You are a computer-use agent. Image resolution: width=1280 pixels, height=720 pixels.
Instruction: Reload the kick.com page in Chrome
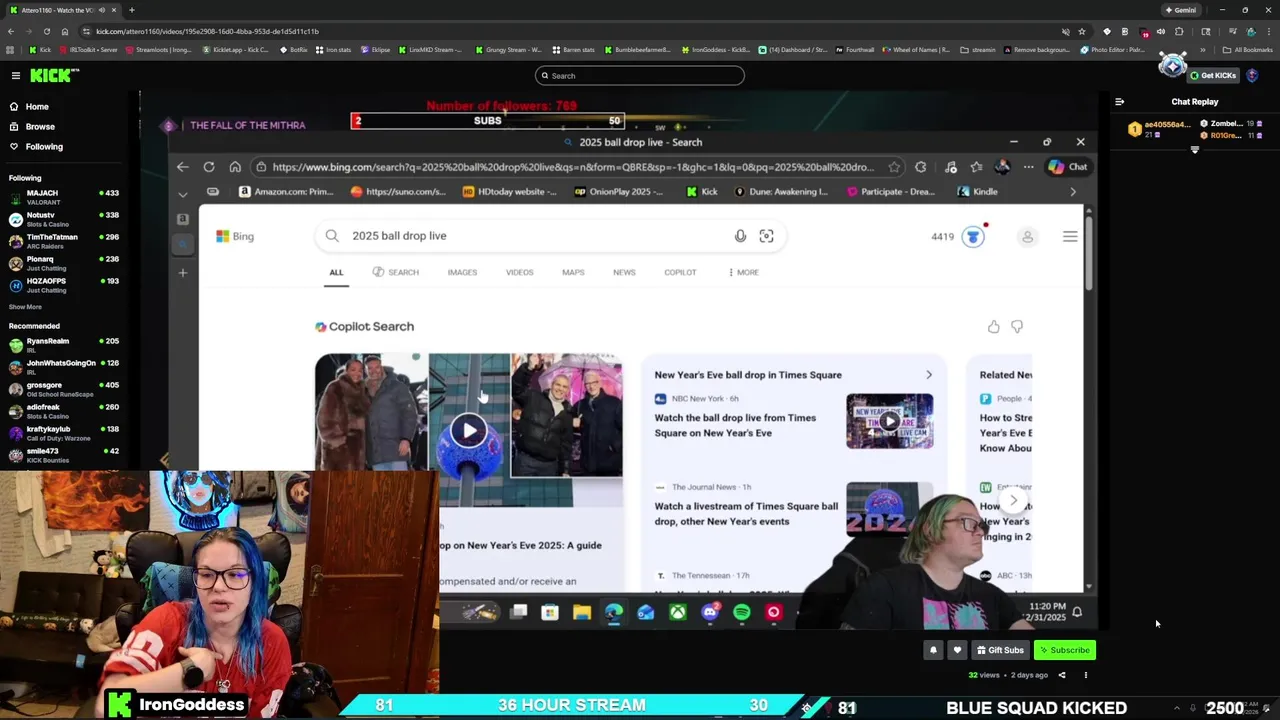(45, 31)
